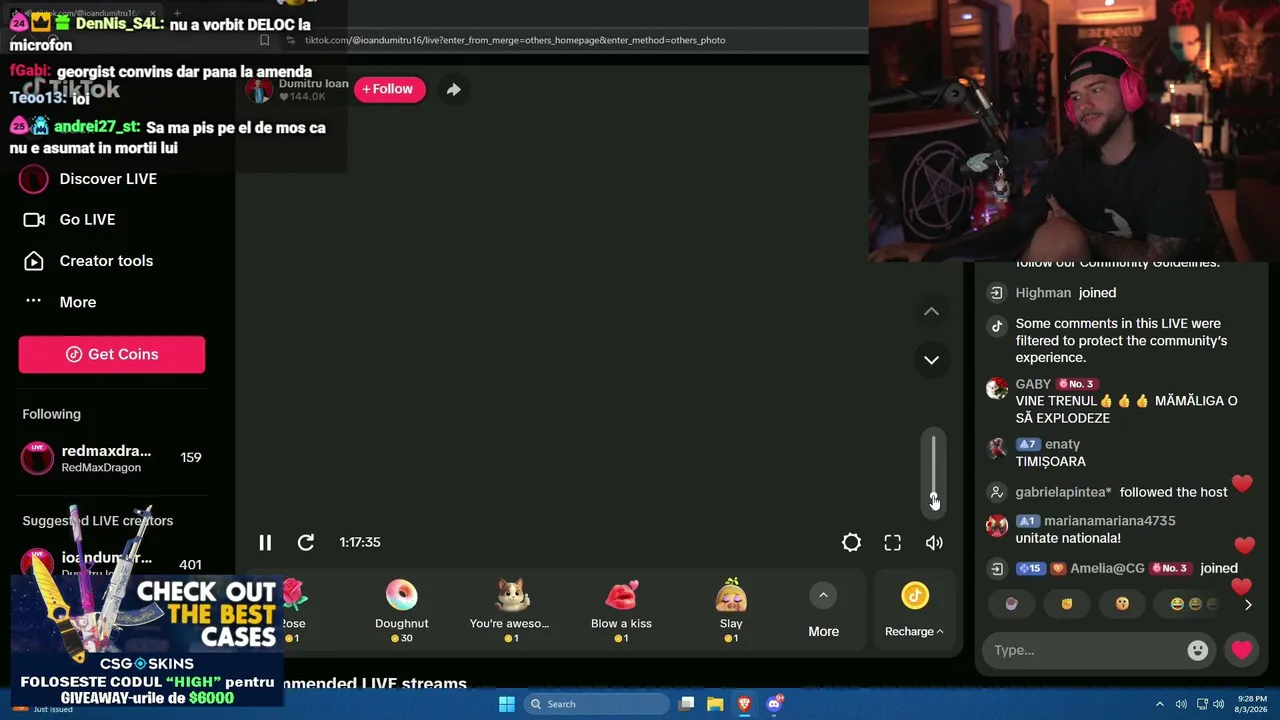Click Highman username in chat

click(1043, 293)
